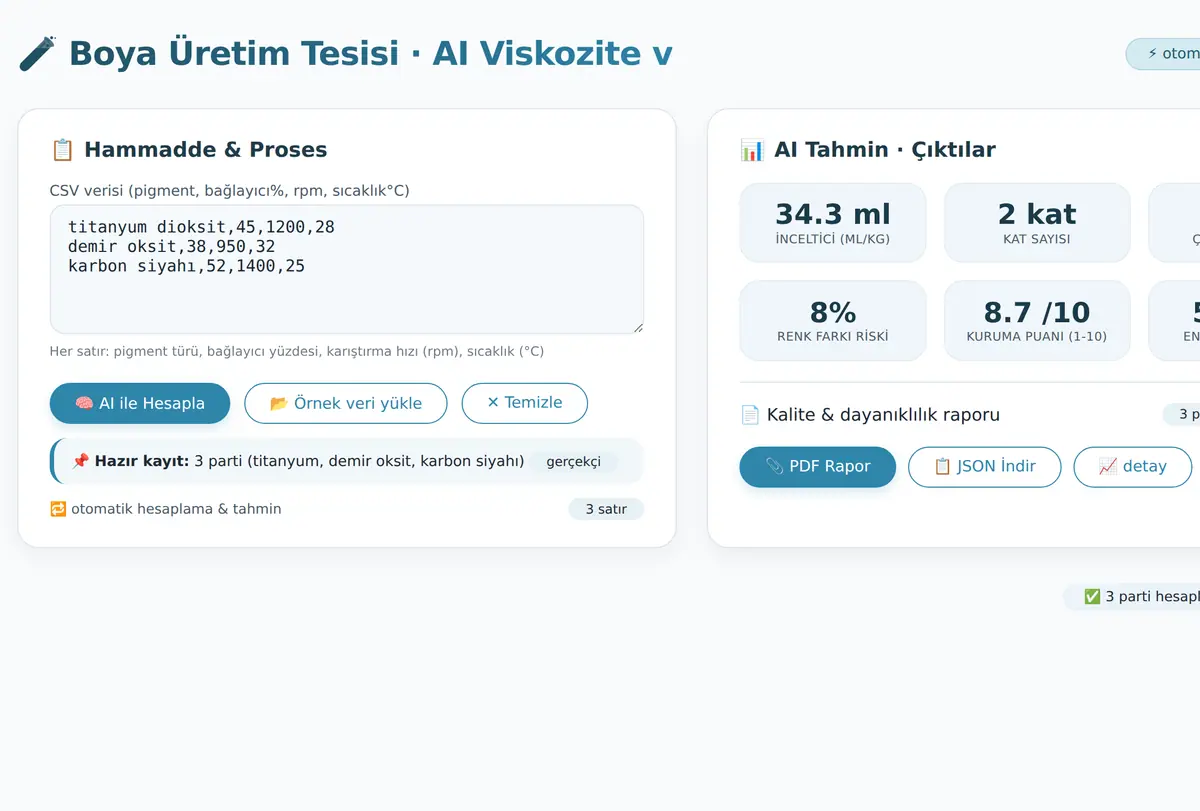1200x811 pixels.
Task: Click the 3 parti hesapl status pill
Action: [1131, 596]
